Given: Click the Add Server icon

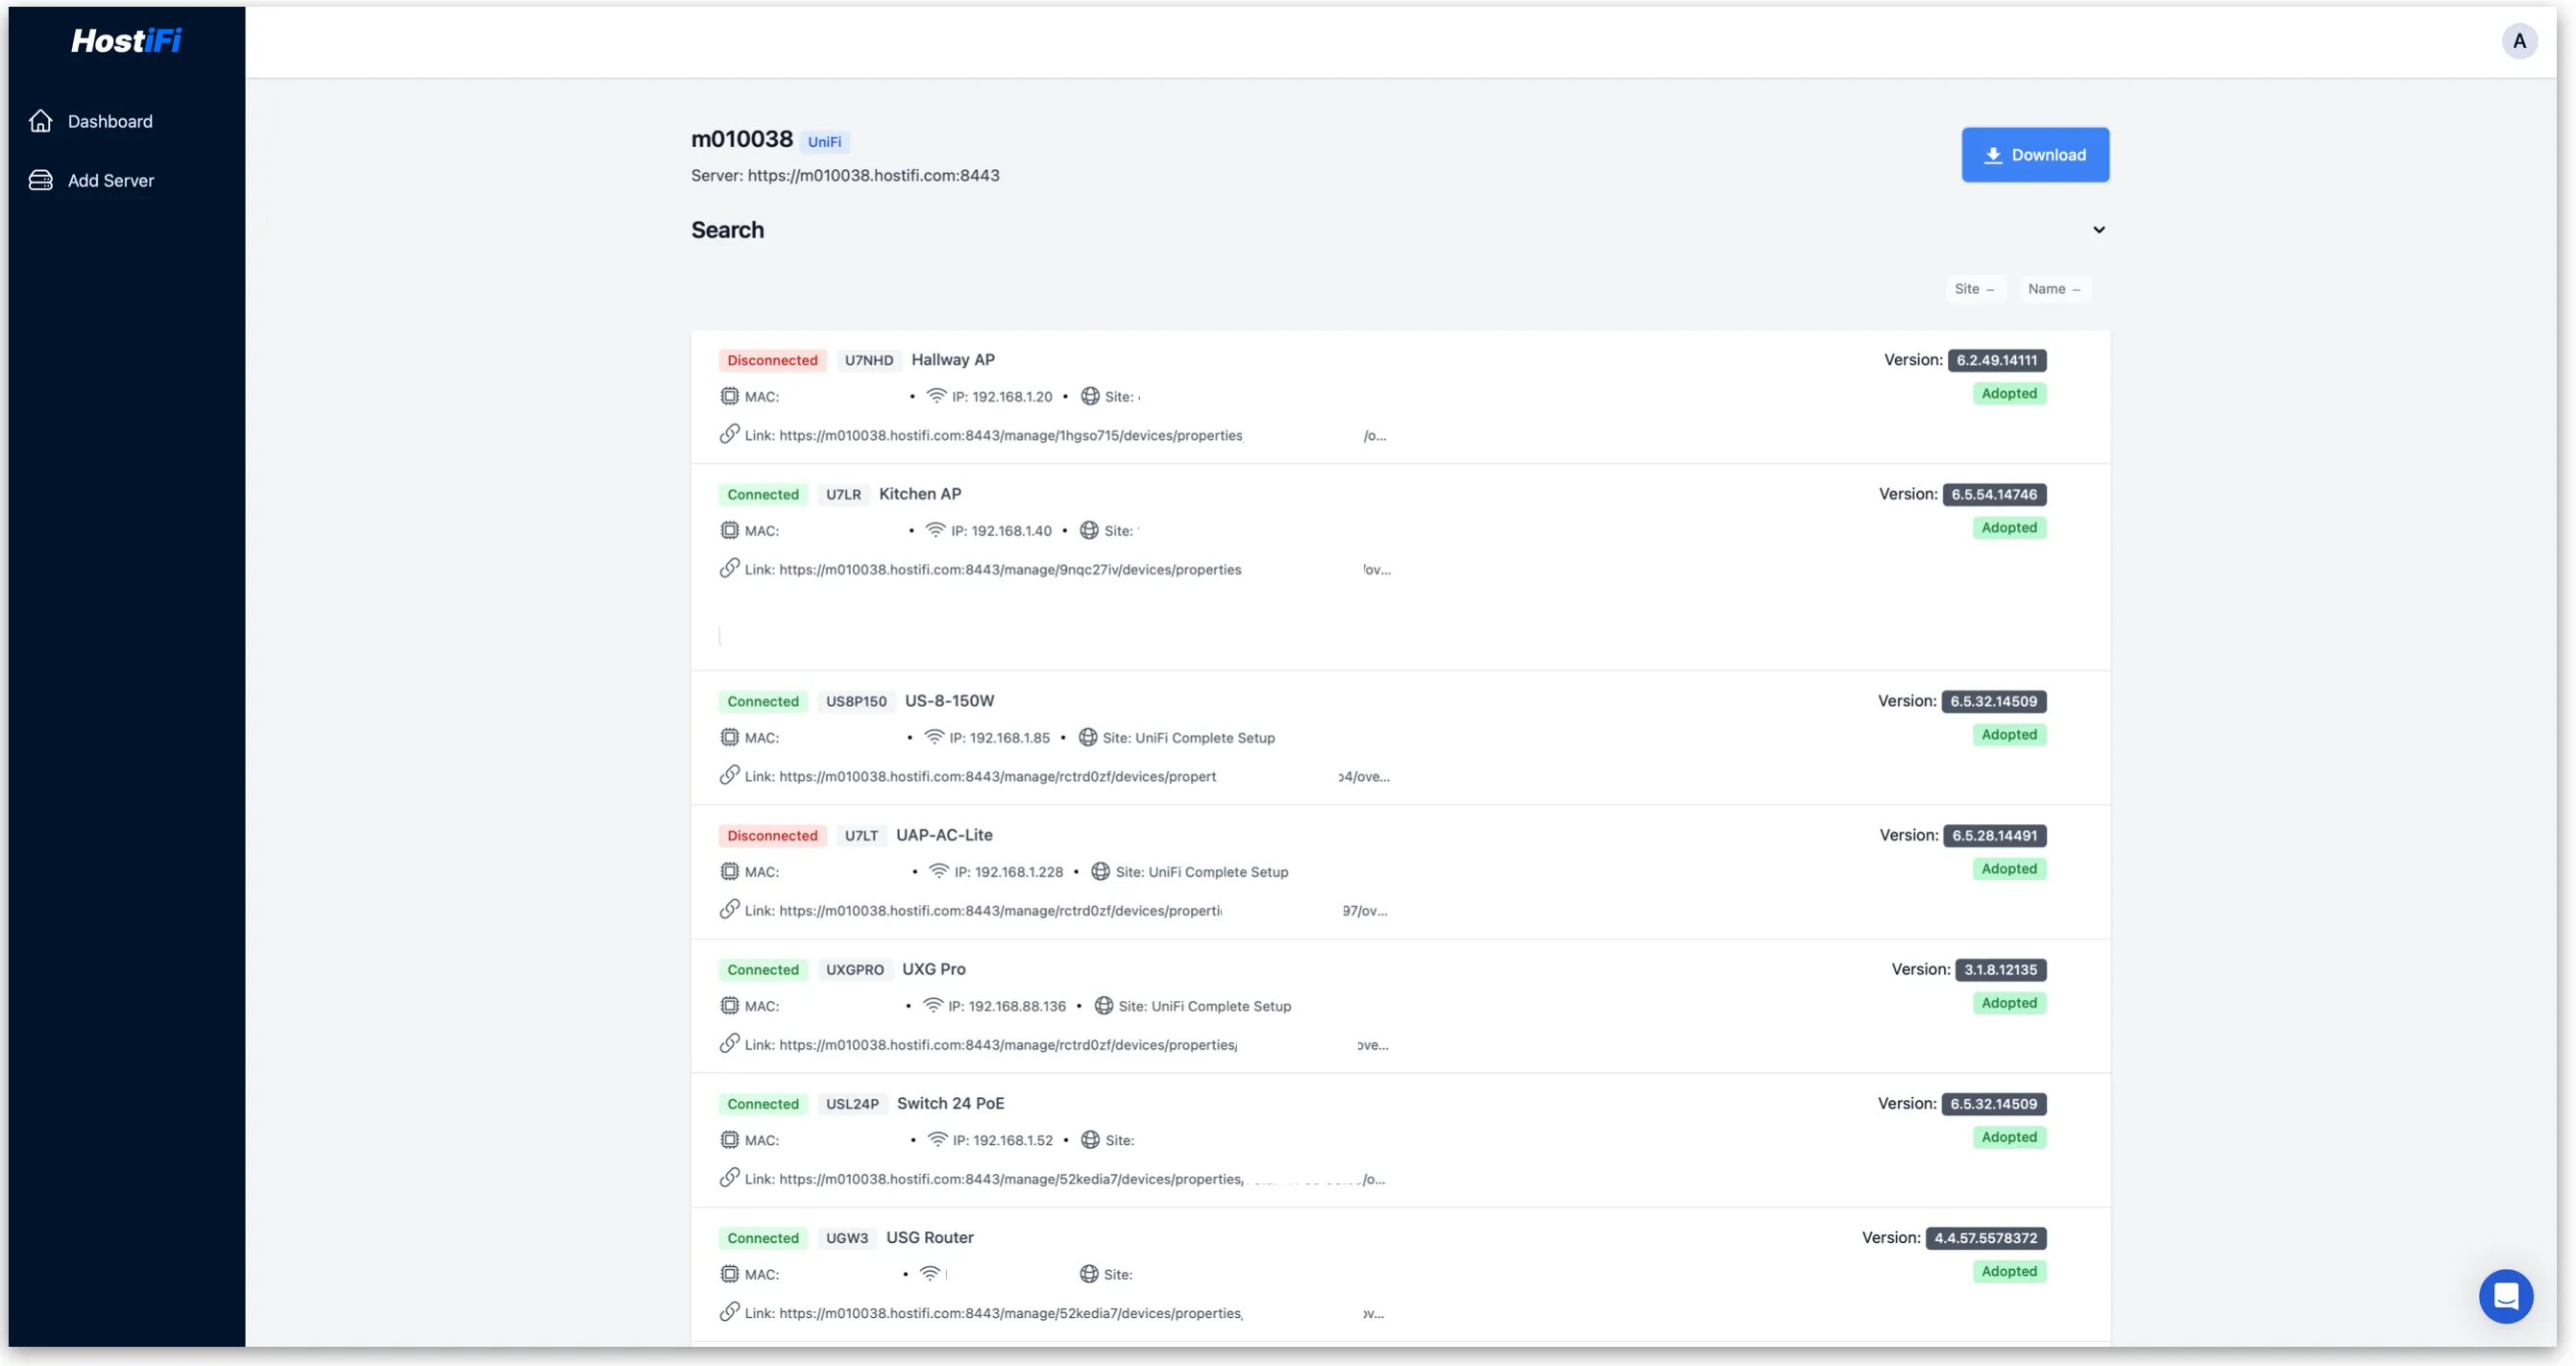Looking at the screenshot, I should [x=40, y=180].
